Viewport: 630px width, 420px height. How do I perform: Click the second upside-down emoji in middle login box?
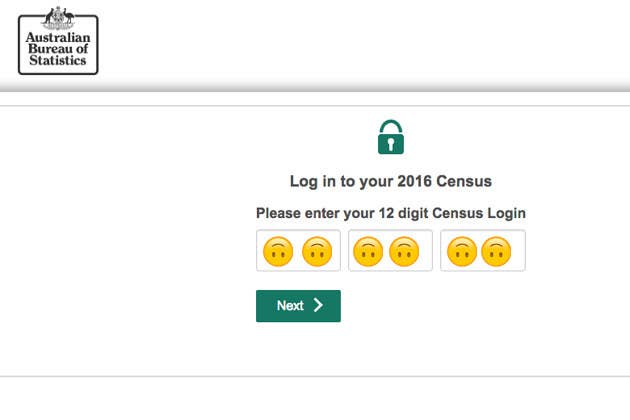coord(404,251)
